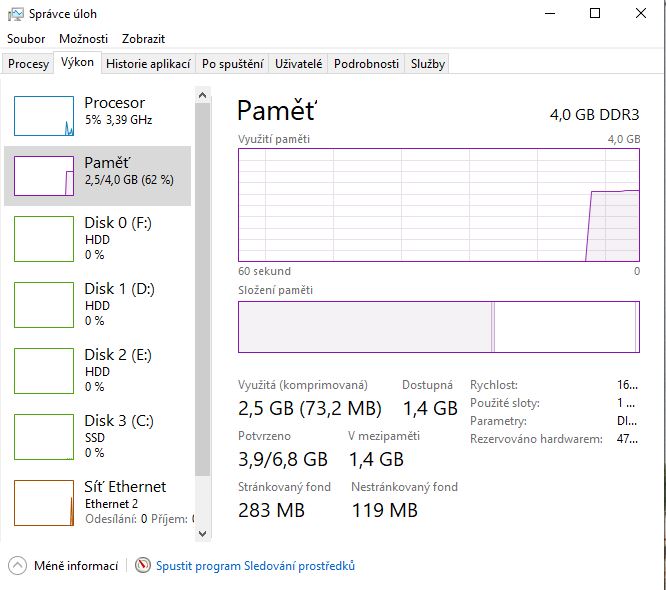Click the sidebar vertical scrollbar
Screen dimensions: 666x590
pos(202,300)
